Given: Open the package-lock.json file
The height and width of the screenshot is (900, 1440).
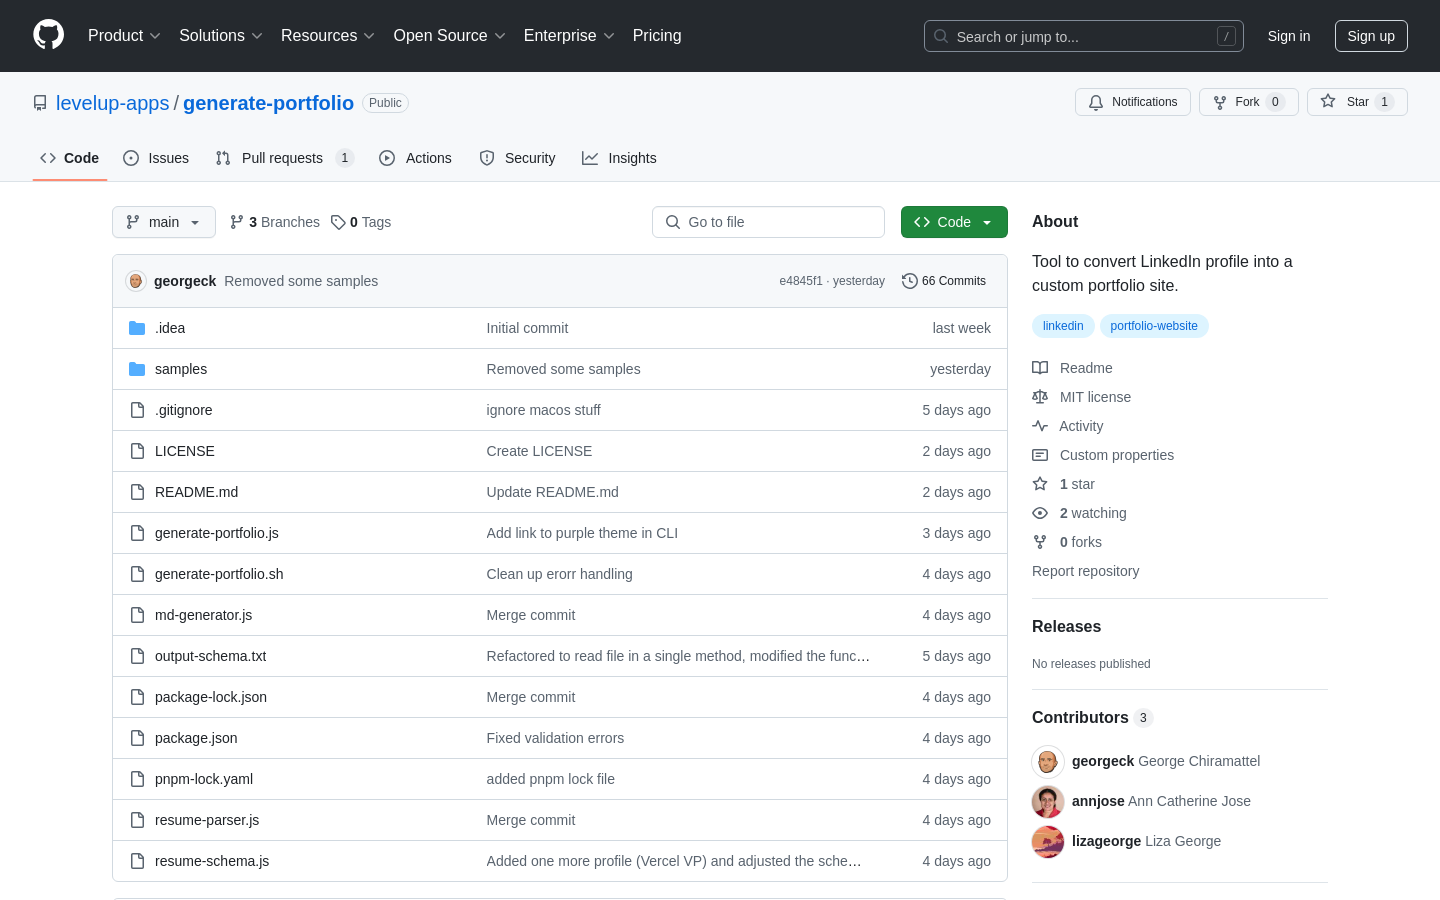Looking at the screenshot, I should (x=211, y=697).
